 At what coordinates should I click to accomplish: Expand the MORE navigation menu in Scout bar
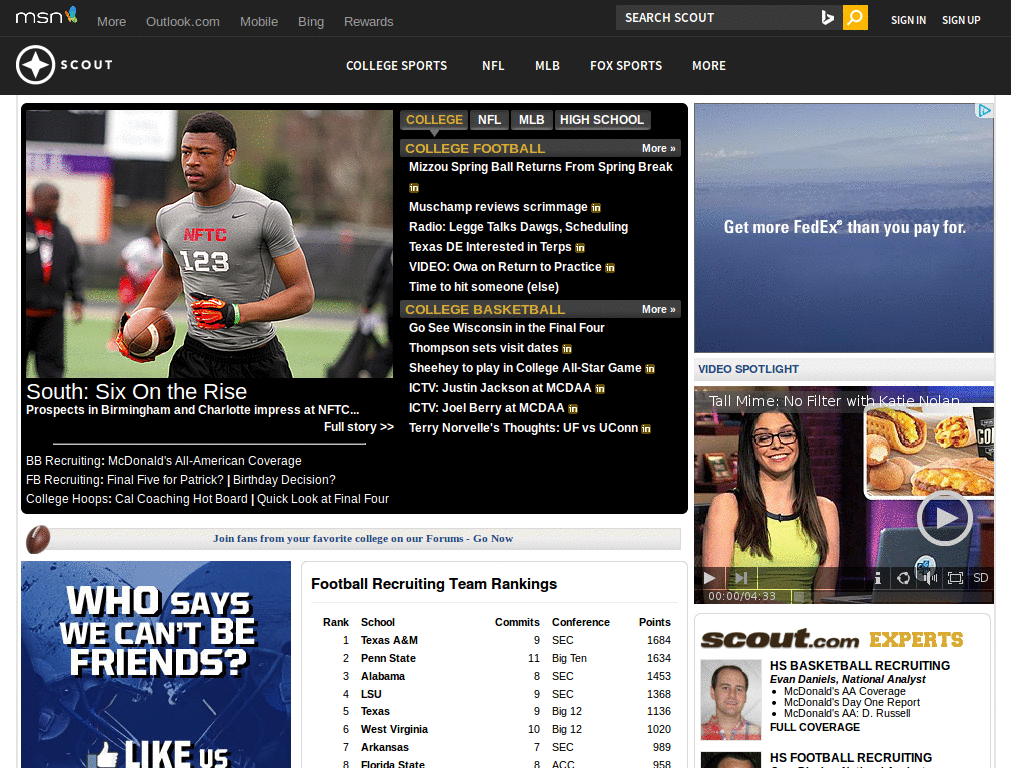pos(709,66)
